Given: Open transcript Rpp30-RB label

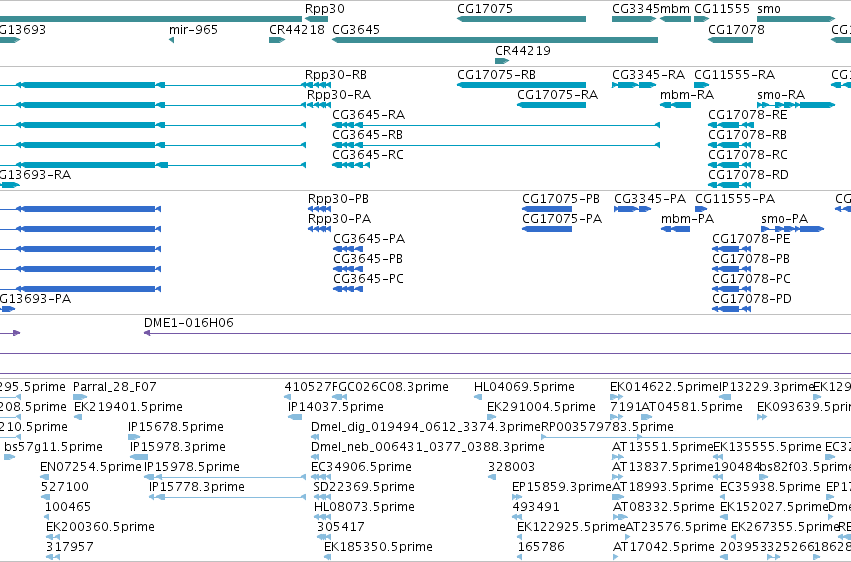Looking at the screenshot, I should click(335, 75).
